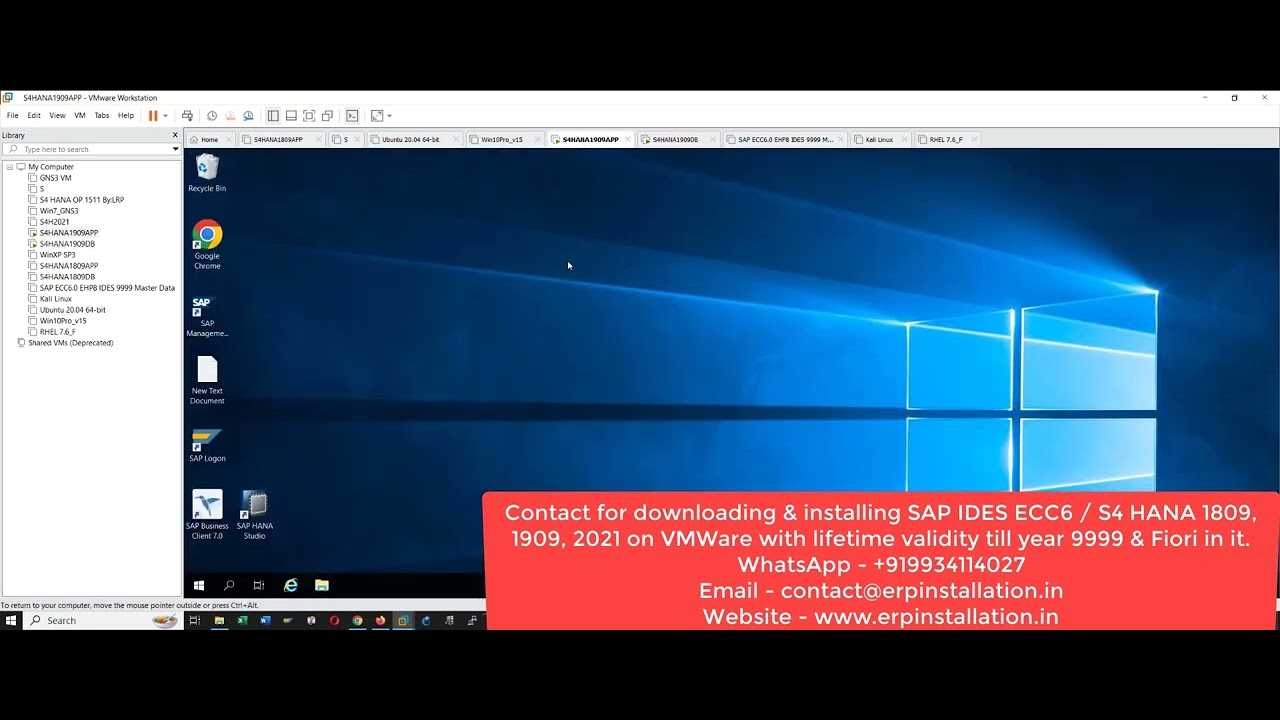This screenshot has height=720, width=1280.
Task: Open the power options dropdown arrow
Action: point(165,116)
